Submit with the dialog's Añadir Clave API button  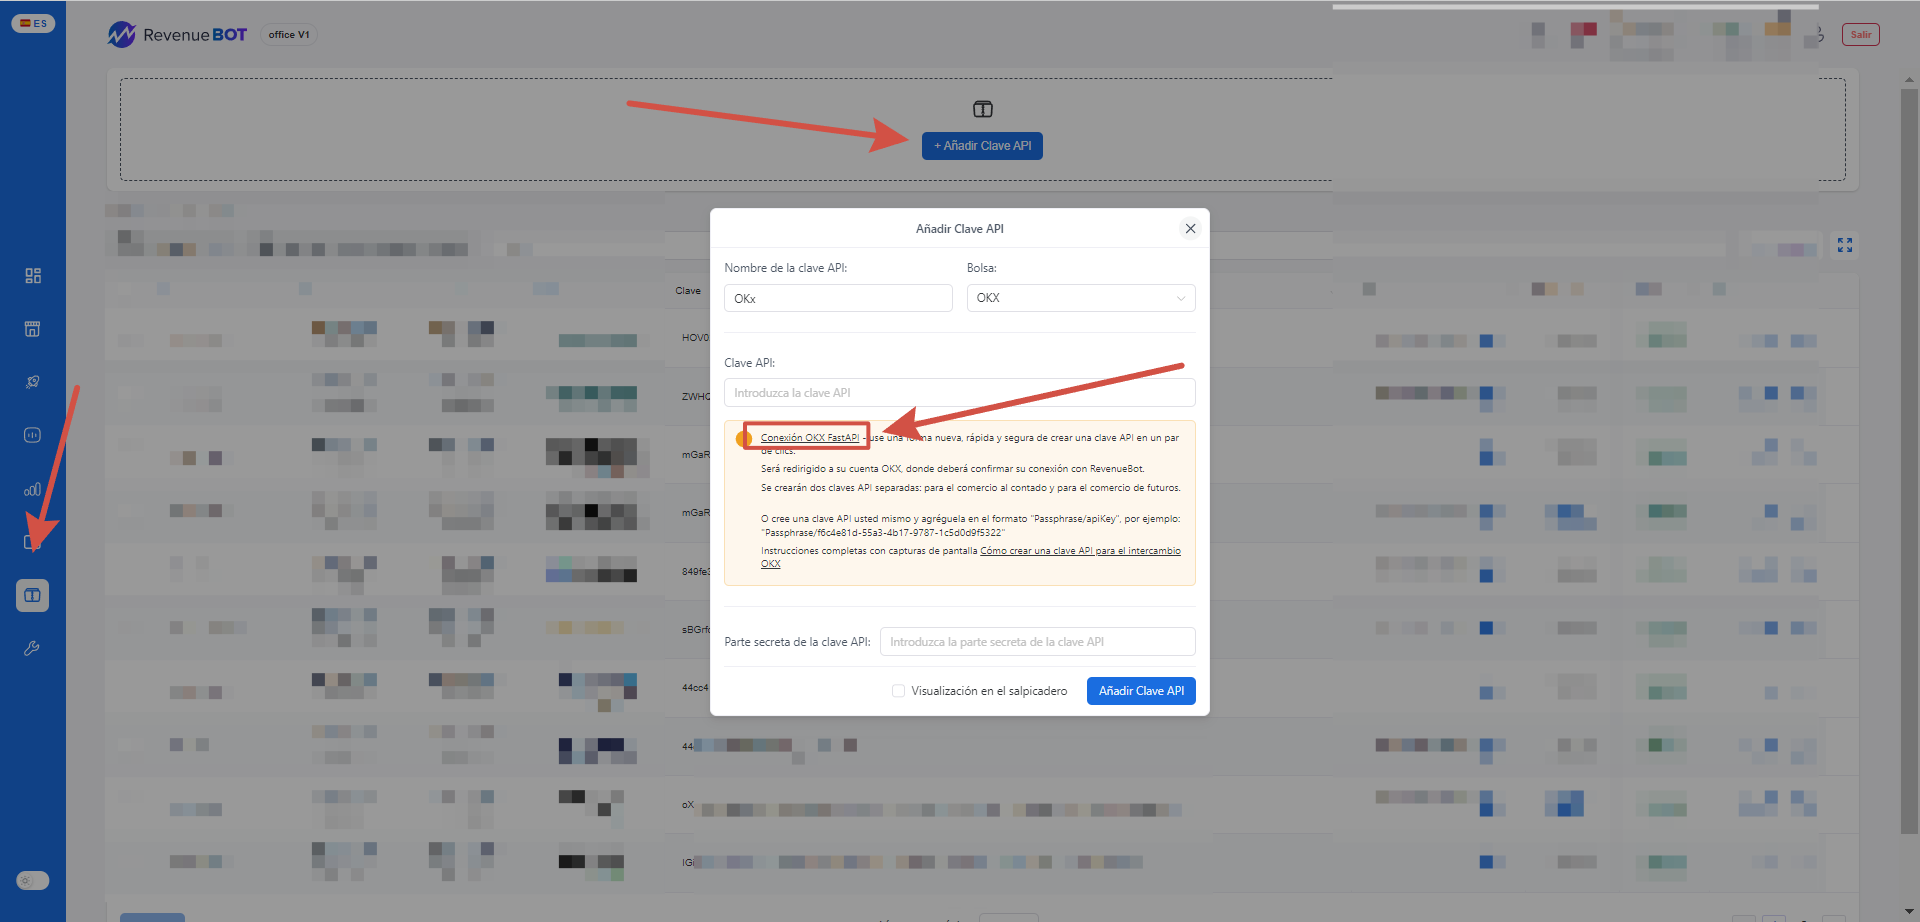[1141, 691]
